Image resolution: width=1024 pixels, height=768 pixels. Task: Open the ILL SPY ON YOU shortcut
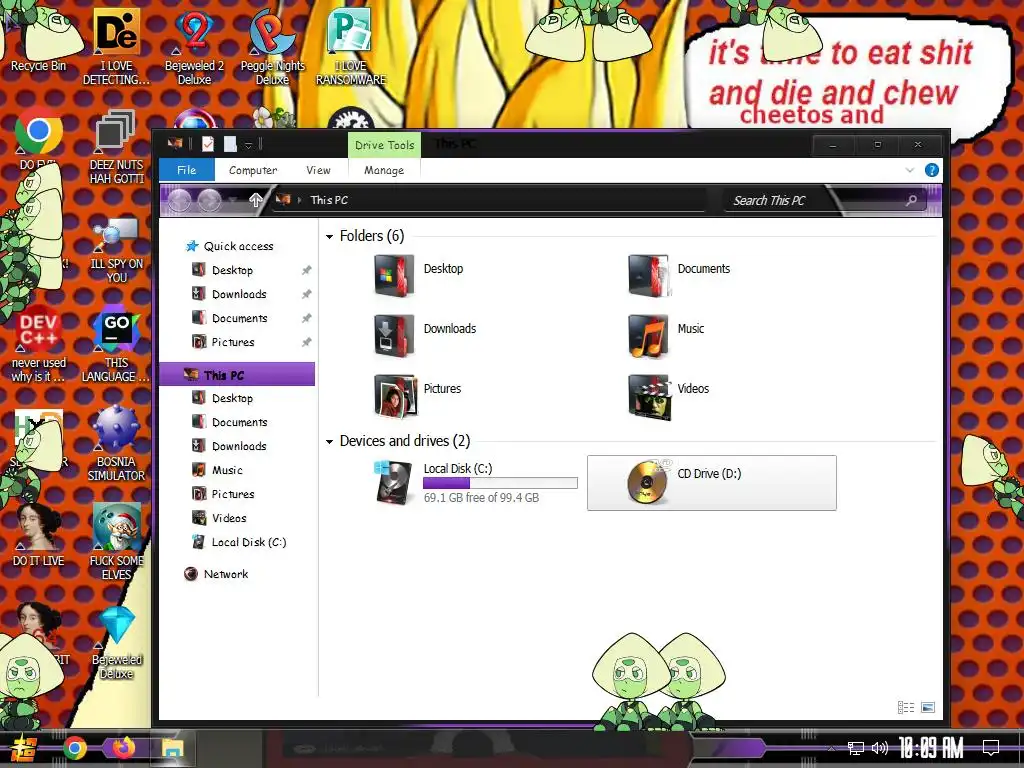pos(116,250)
